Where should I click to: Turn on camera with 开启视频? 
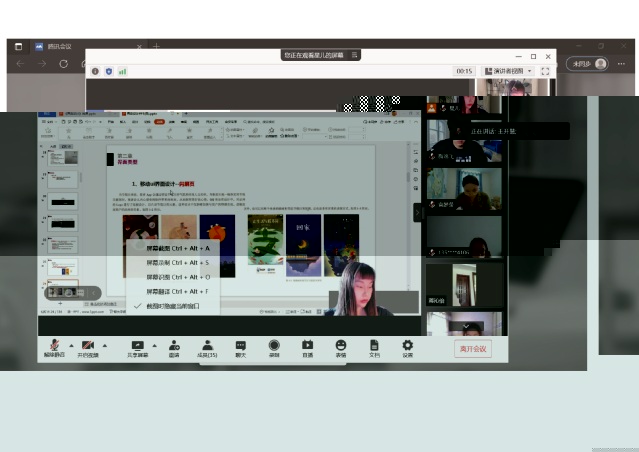pos(88,345)
